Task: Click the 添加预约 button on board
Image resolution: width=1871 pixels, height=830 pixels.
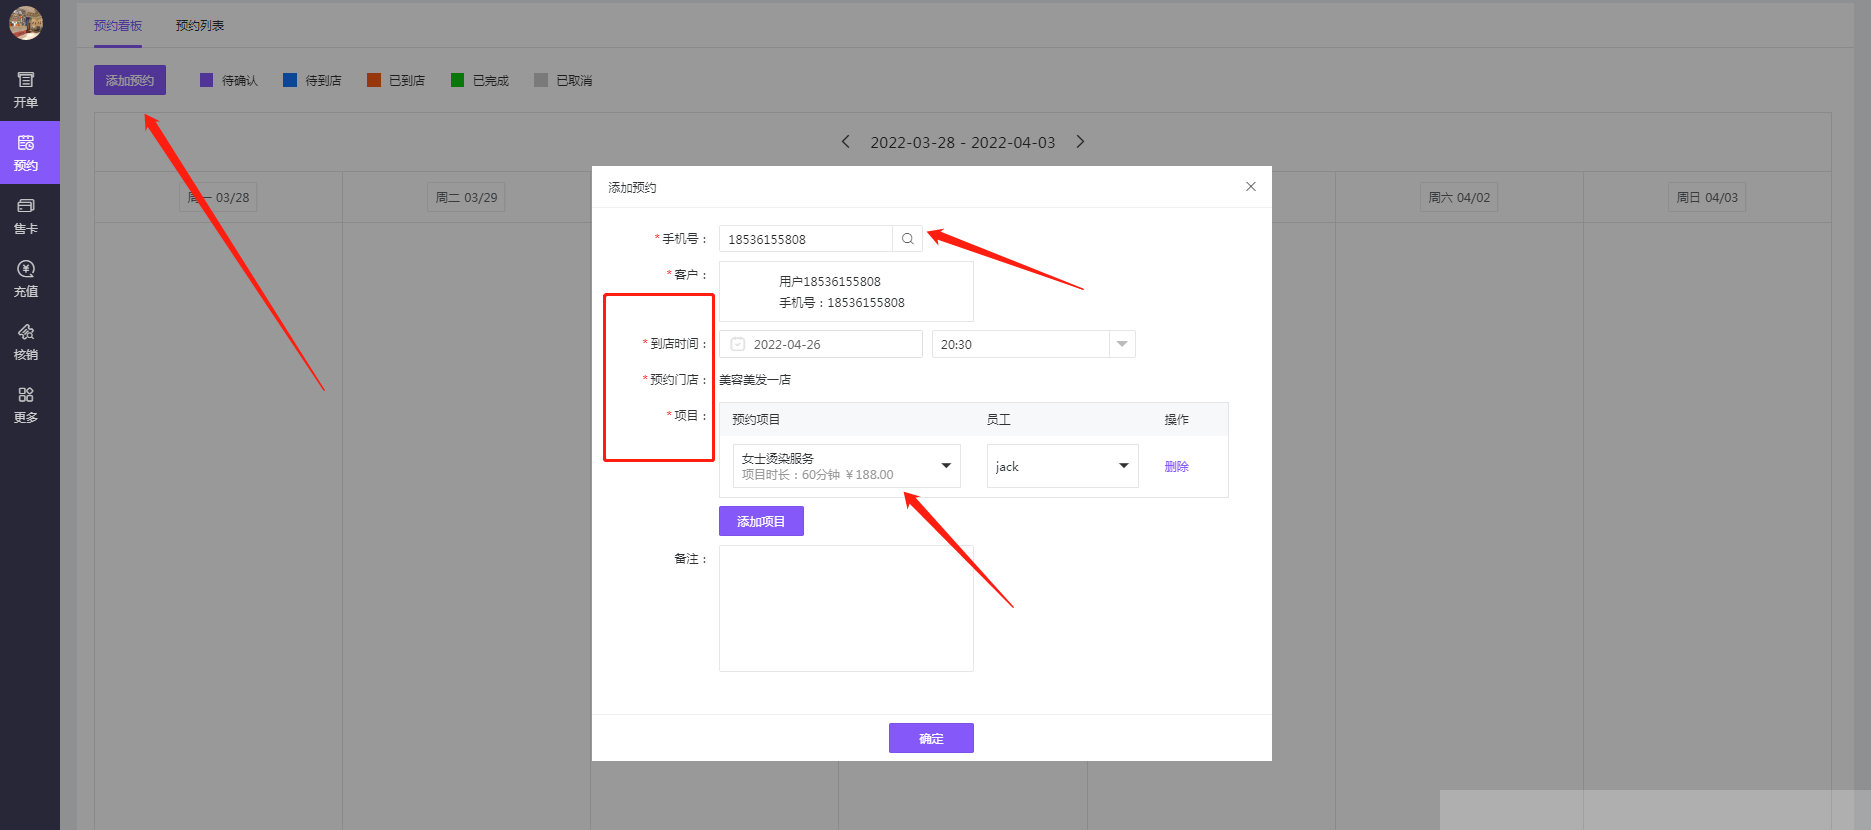Action: [130, 80]
